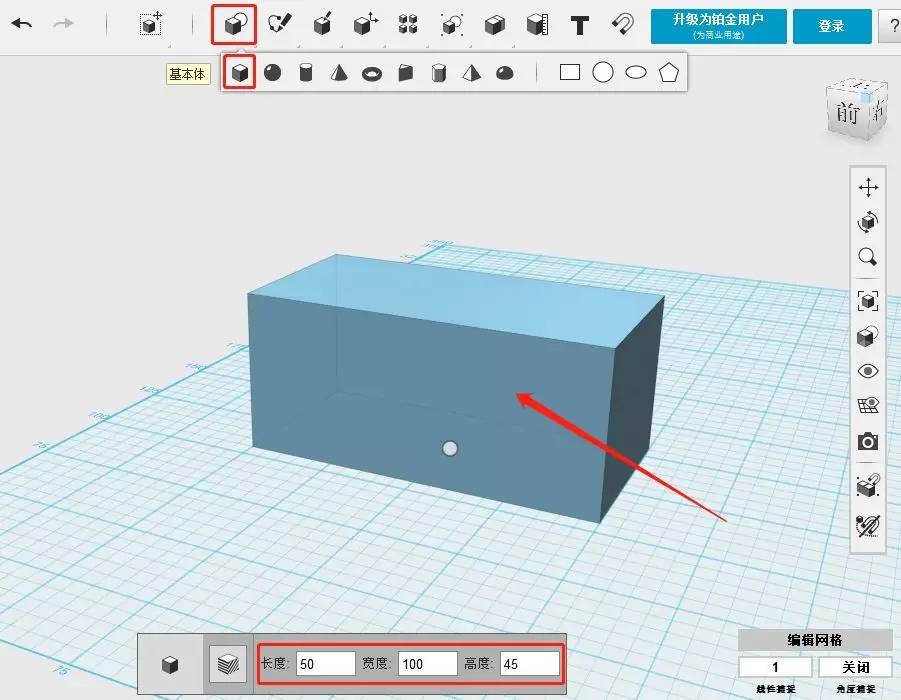
Task: Toggle visibility with the eye icon
Action: pyautogui.click(x=868, y=371)
